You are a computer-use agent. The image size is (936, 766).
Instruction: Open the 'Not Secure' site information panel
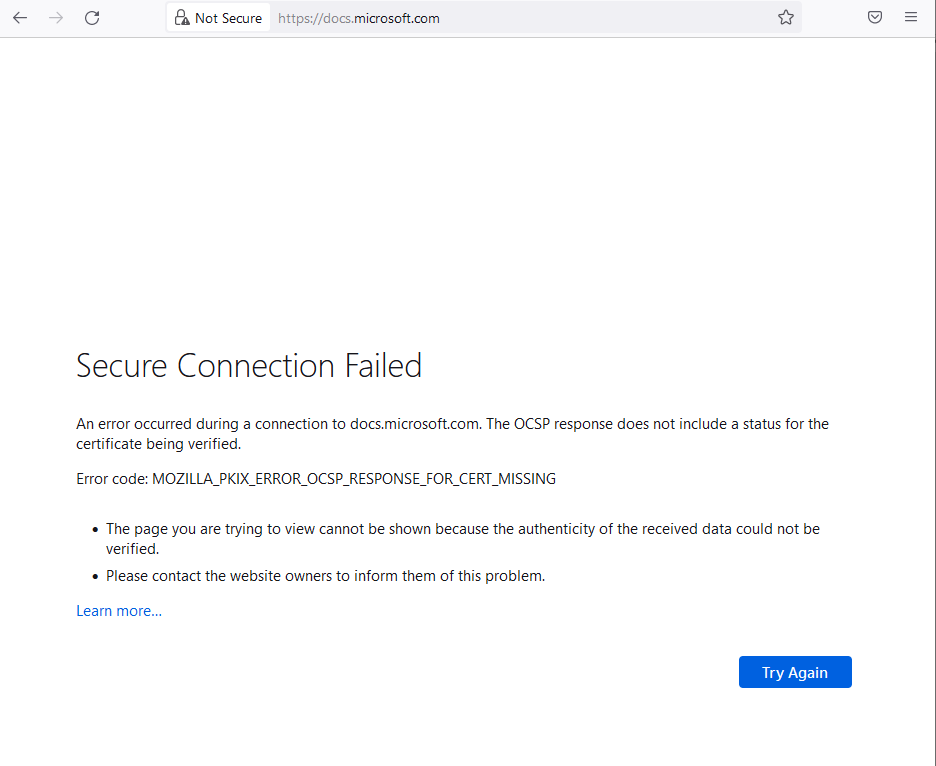pos(216,17)
